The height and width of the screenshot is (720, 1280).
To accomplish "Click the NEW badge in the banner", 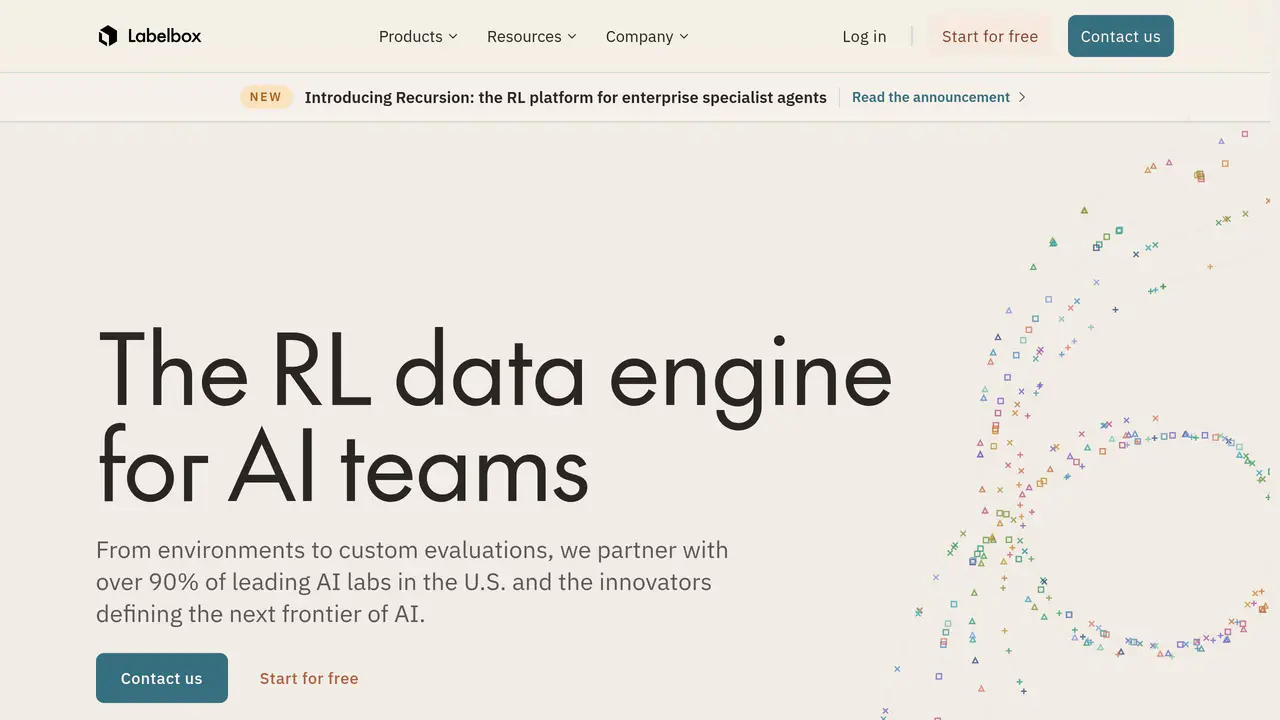I will [x=265, y=97].
